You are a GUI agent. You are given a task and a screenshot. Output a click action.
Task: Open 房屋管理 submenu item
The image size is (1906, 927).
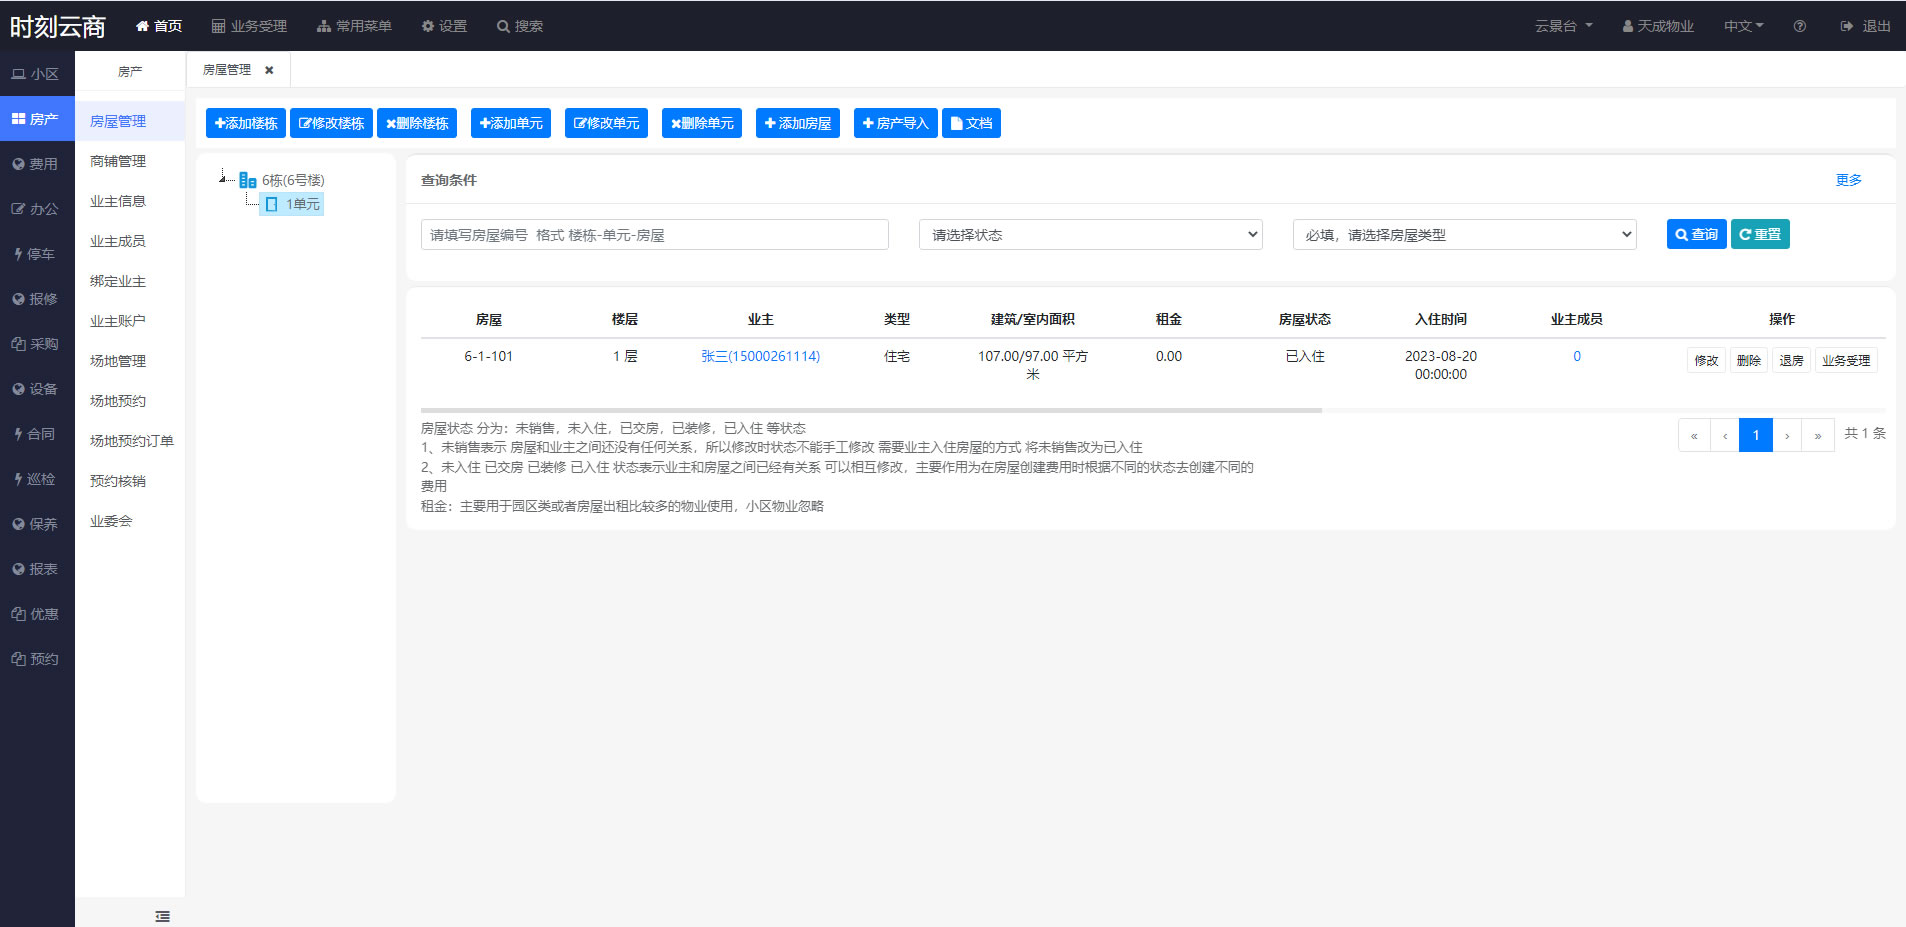[130, 121]
